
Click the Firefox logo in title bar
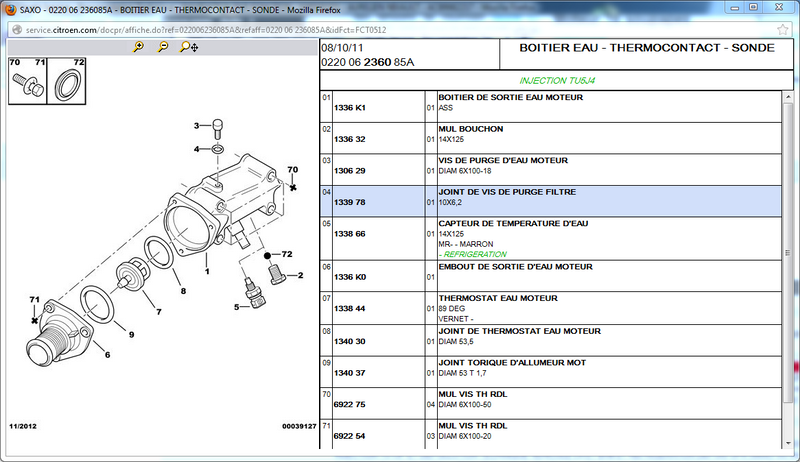pyautogui.click(x=10, y=9)
